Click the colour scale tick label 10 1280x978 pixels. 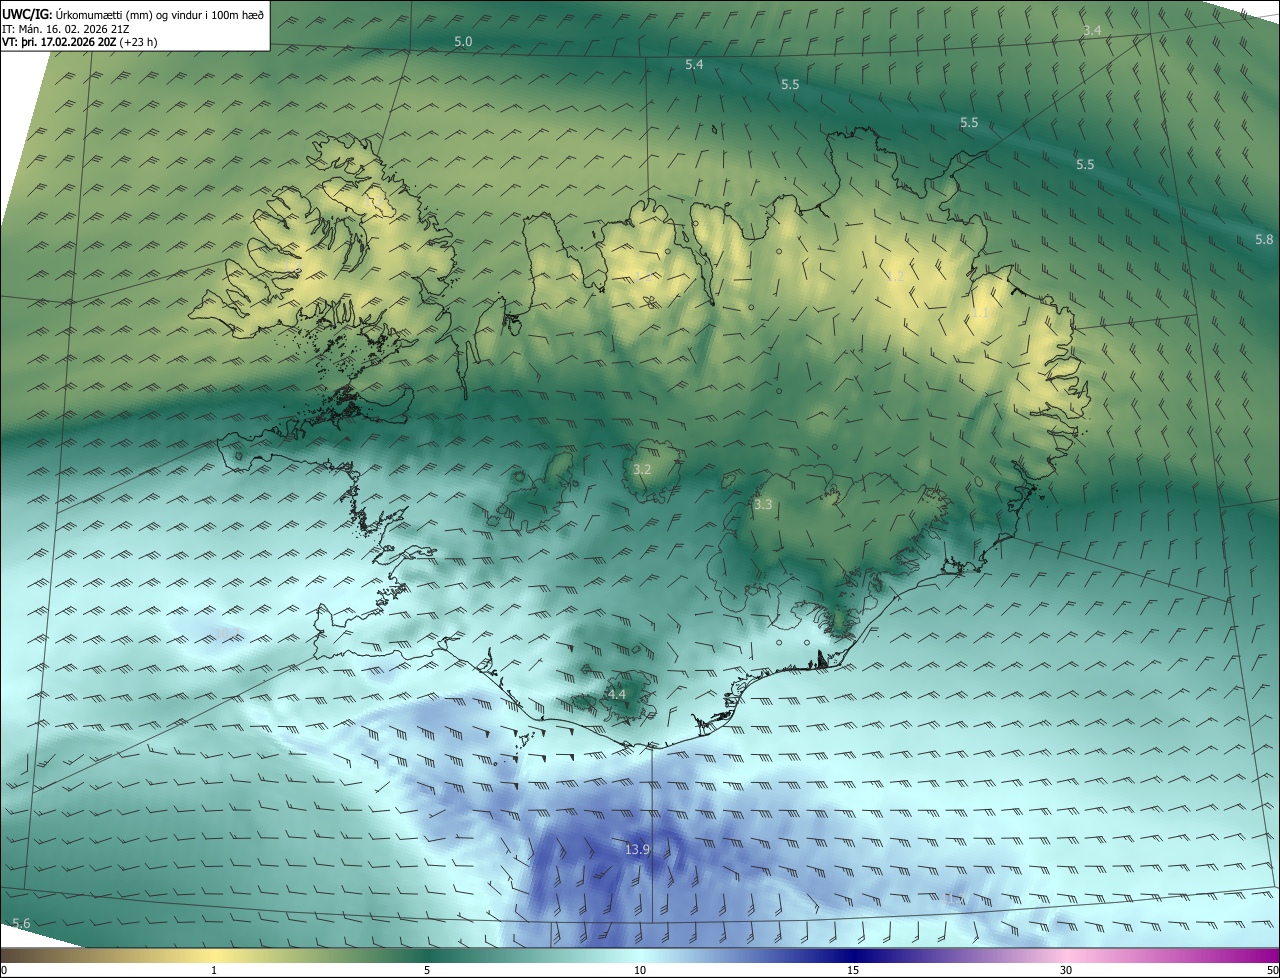[x=640, y=970]
